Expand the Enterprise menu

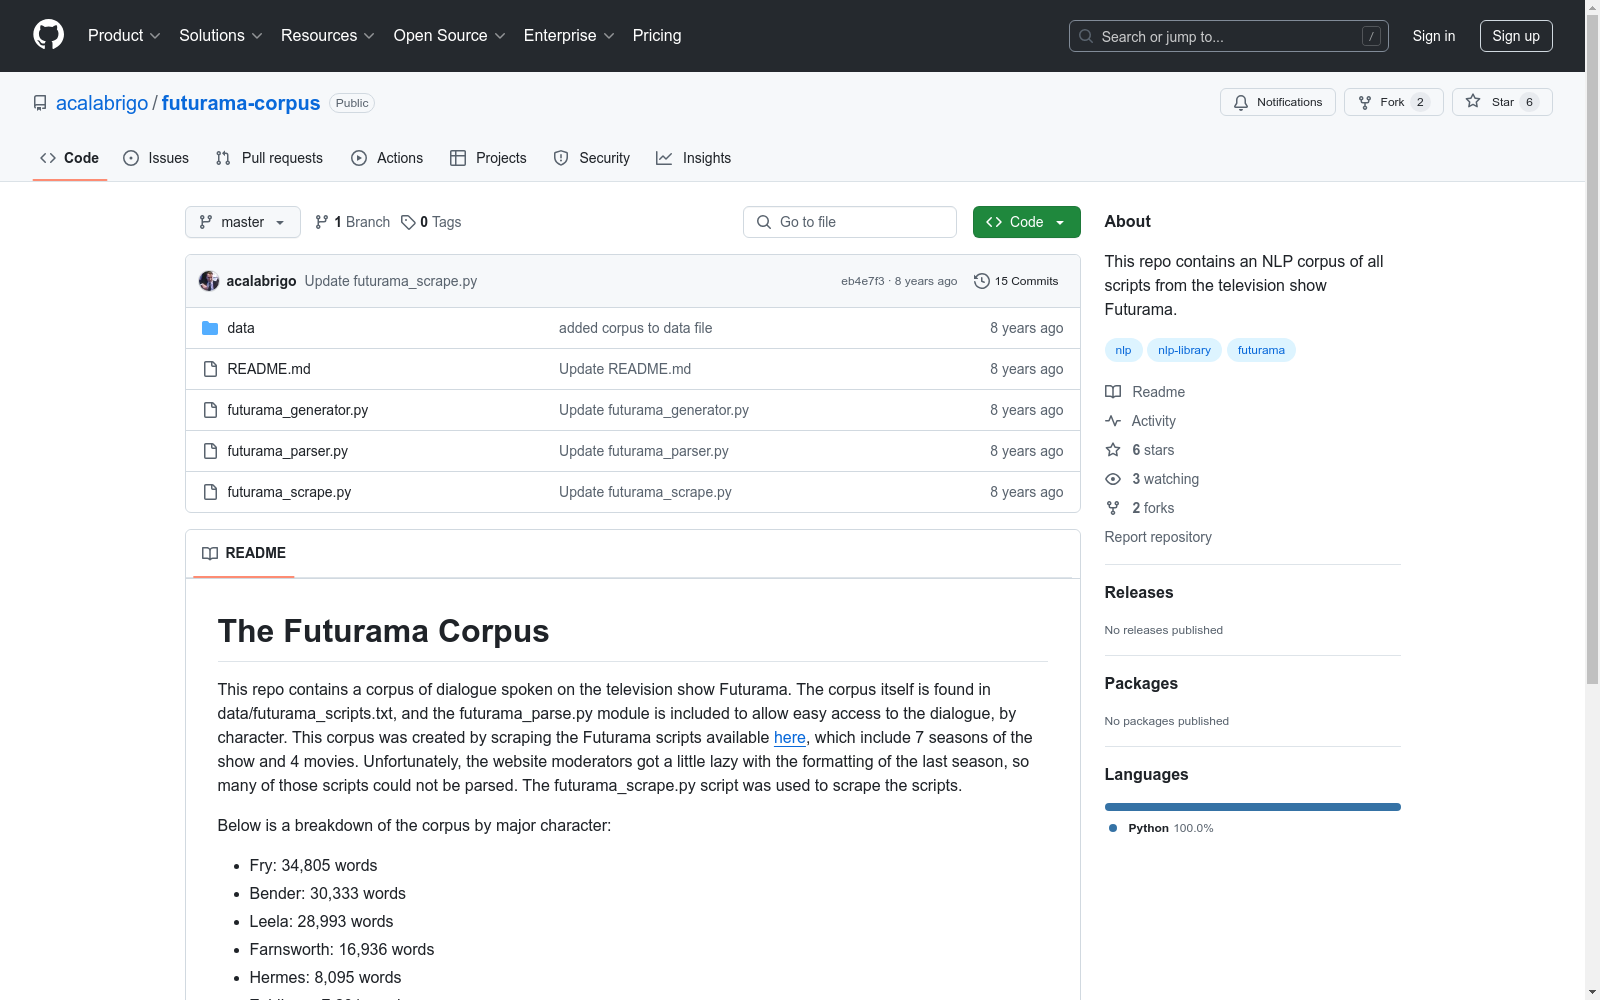569,36
